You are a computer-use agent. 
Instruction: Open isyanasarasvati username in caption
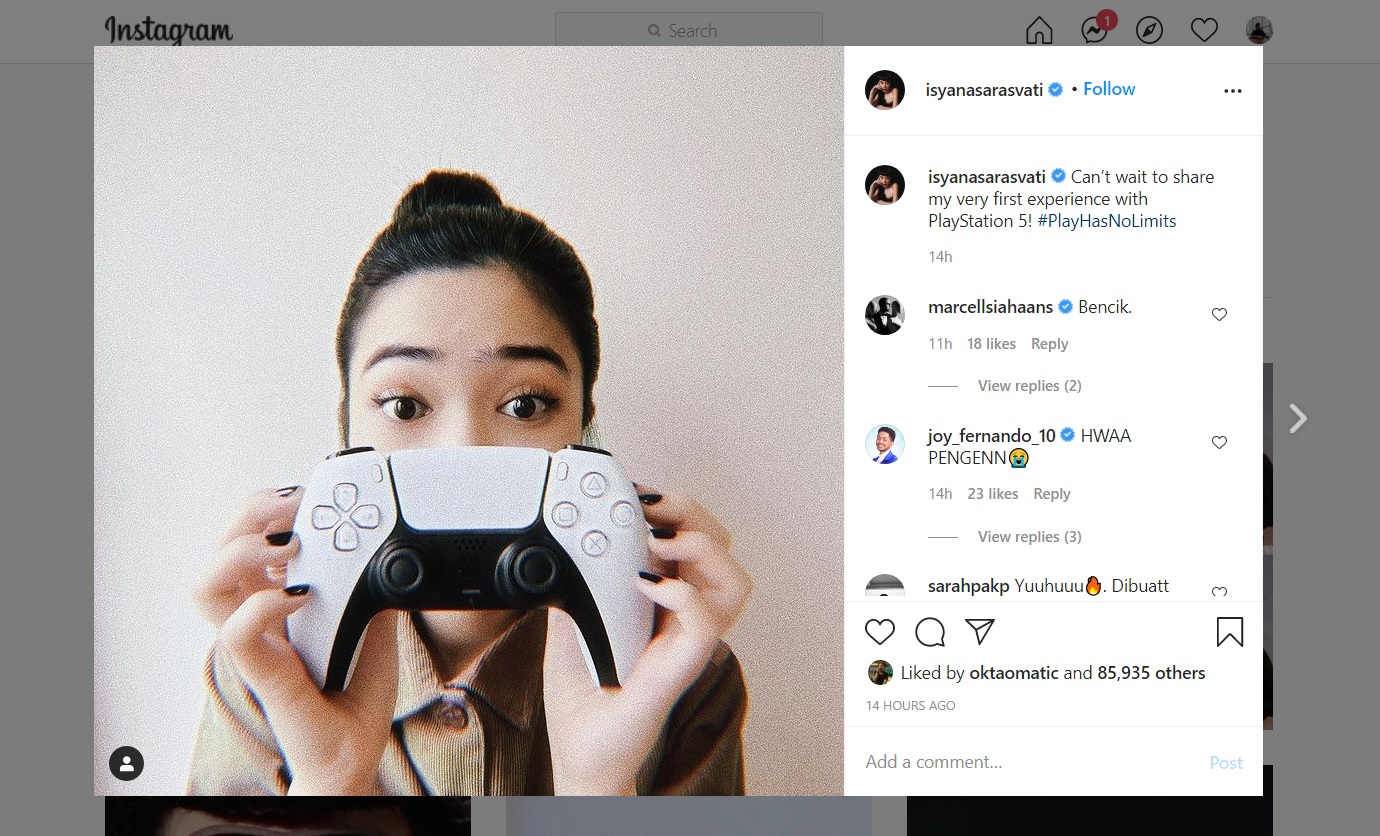pyautogui.click(x=987, y=177)
